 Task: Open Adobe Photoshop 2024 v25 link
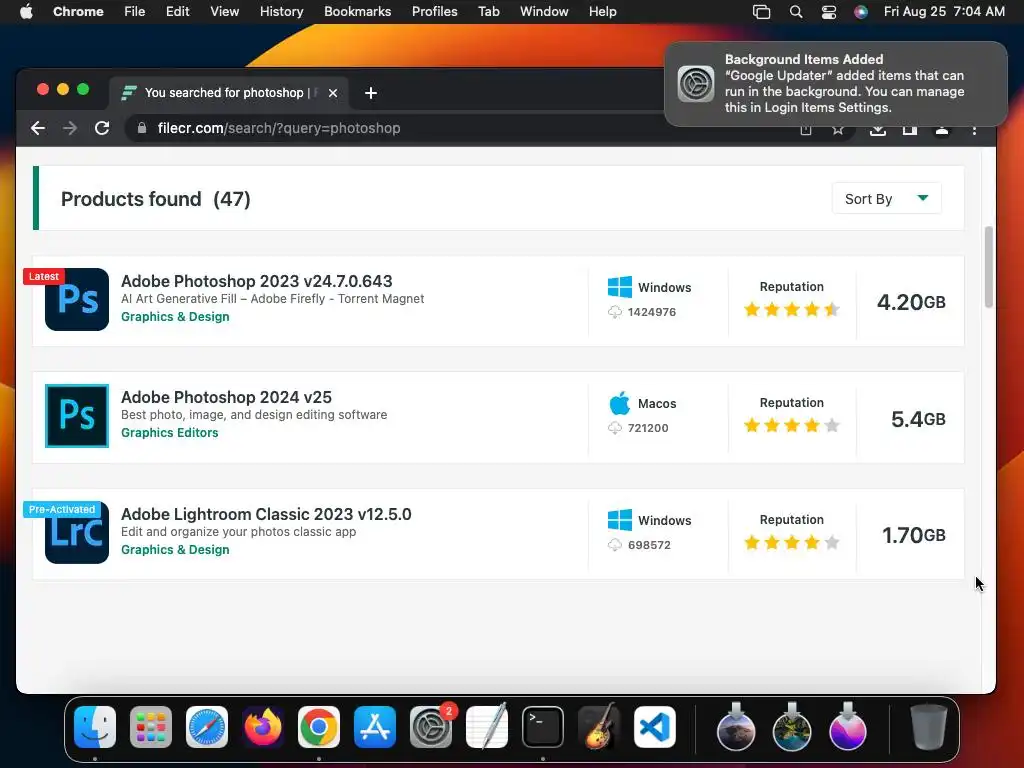click(x=226, y=397)
